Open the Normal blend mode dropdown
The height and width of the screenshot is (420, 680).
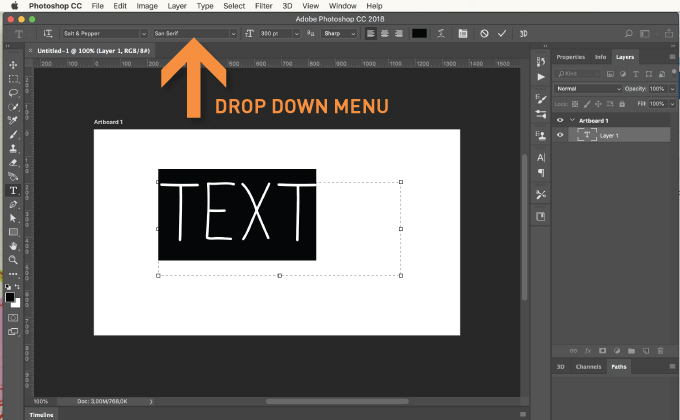click(588, 88)
